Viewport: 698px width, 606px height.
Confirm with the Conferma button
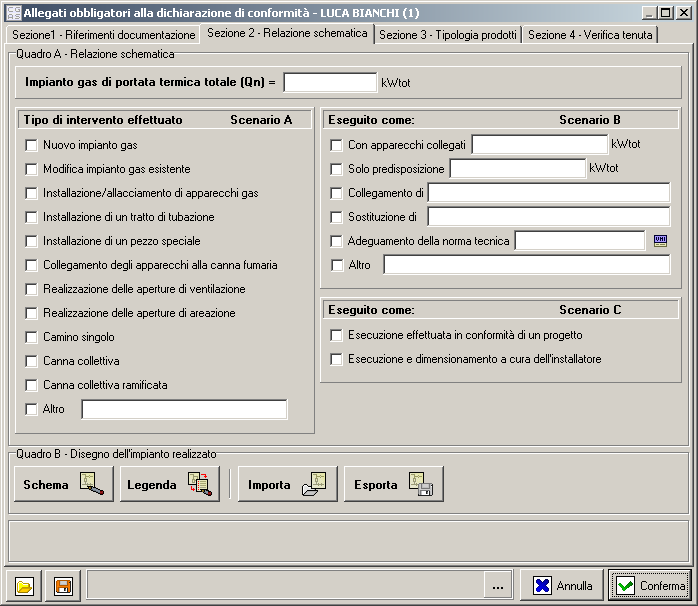pos(650,586)
